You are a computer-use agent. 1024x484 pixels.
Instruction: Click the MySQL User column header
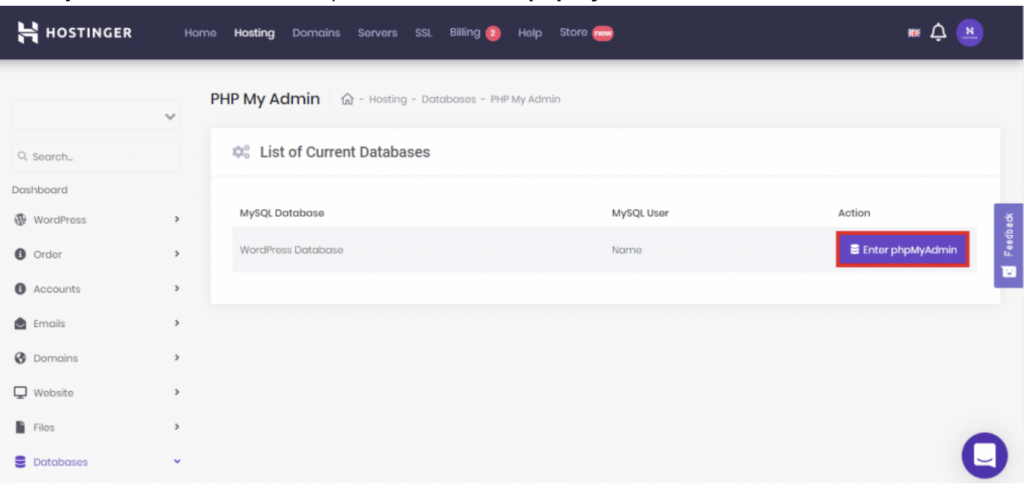640,213
